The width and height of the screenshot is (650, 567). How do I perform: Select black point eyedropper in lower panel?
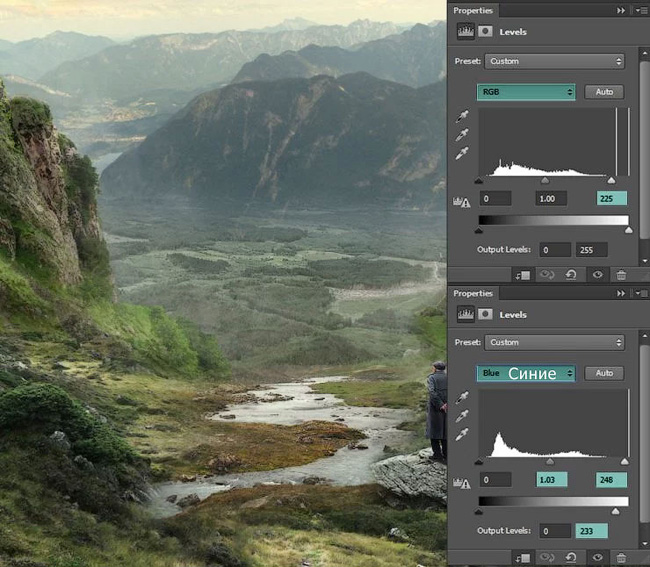[x=462, y=397]
